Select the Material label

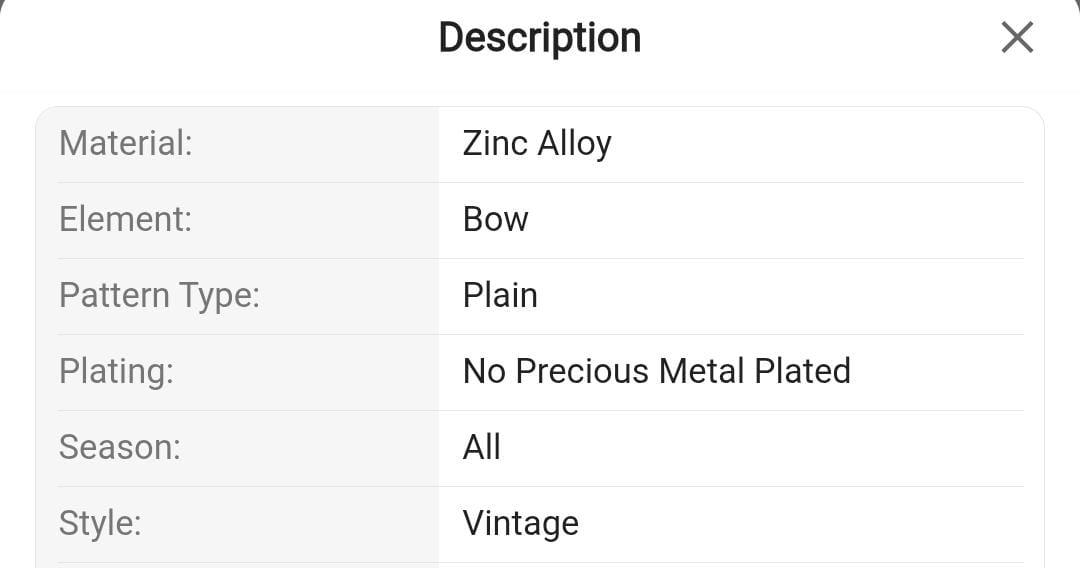coord(125,144)
